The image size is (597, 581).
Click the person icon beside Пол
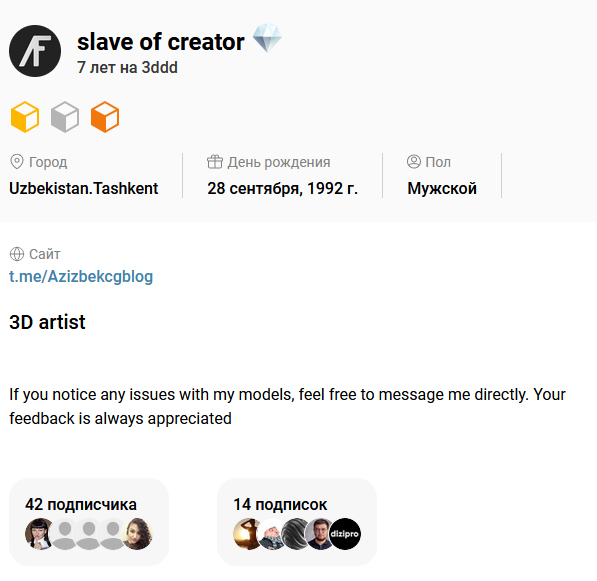(x=414, y=162)
